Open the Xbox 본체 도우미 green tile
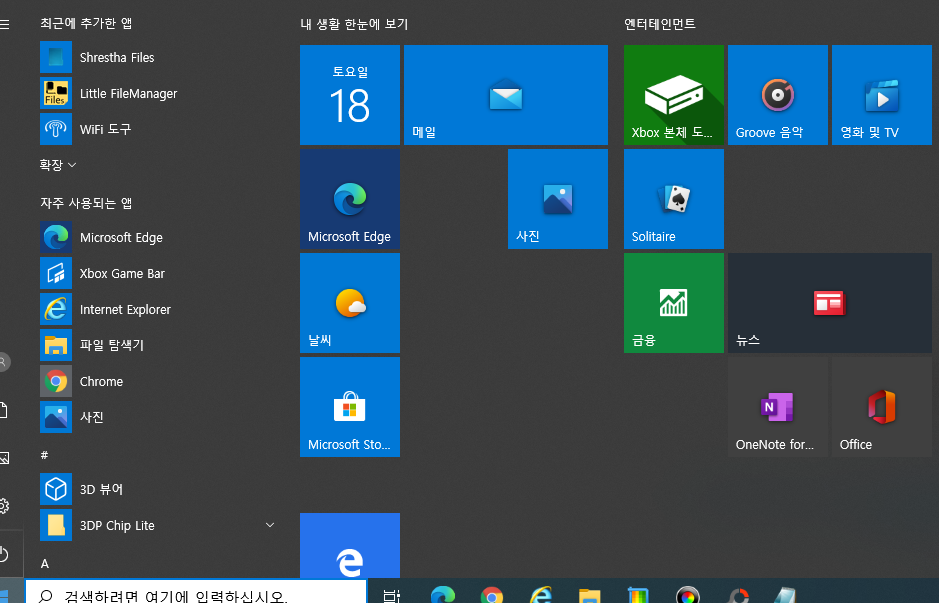Screen dimensions: 939x603 [674, 95]
